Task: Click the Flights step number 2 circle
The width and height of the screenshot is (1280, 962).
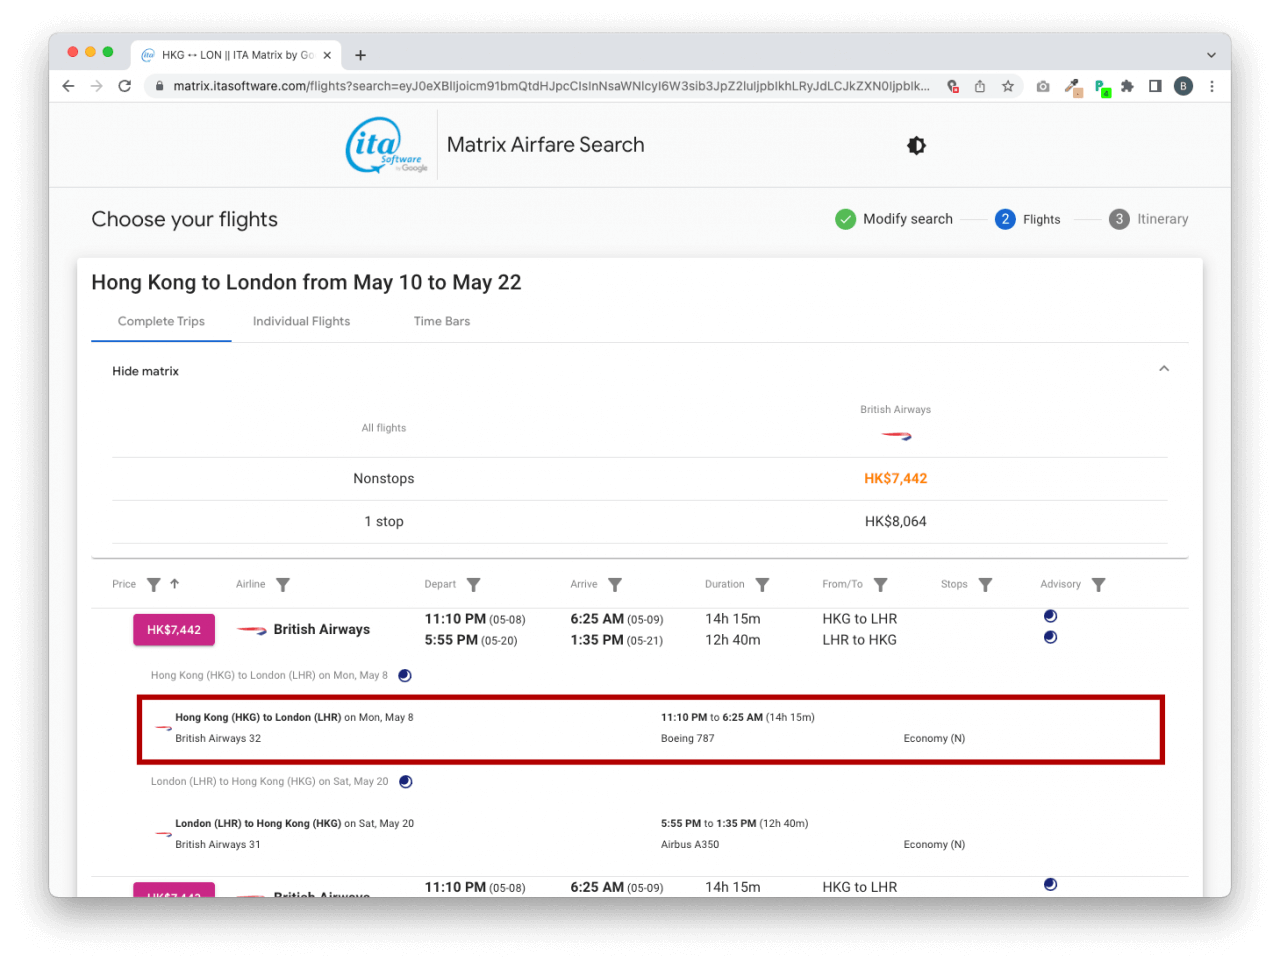Action: coord(1005,219)
